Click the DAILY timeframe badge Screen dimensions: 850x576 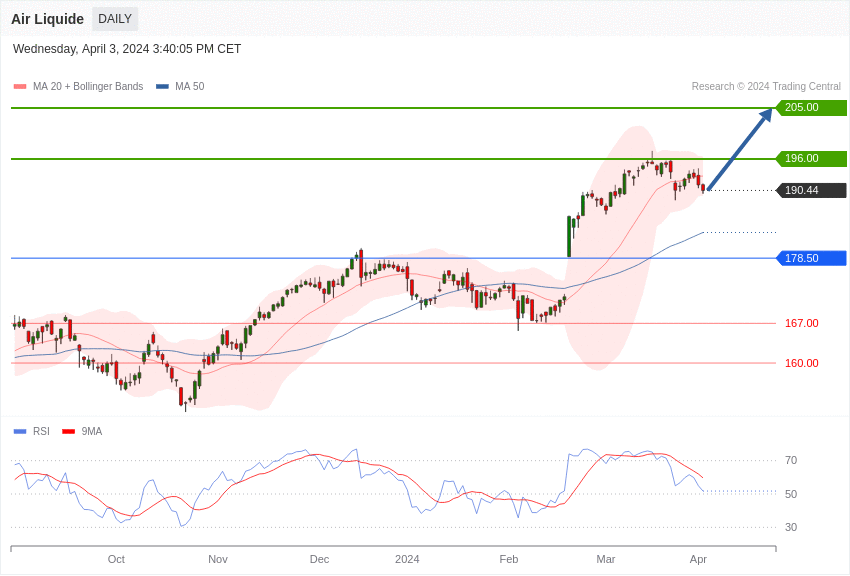[115, 19]
